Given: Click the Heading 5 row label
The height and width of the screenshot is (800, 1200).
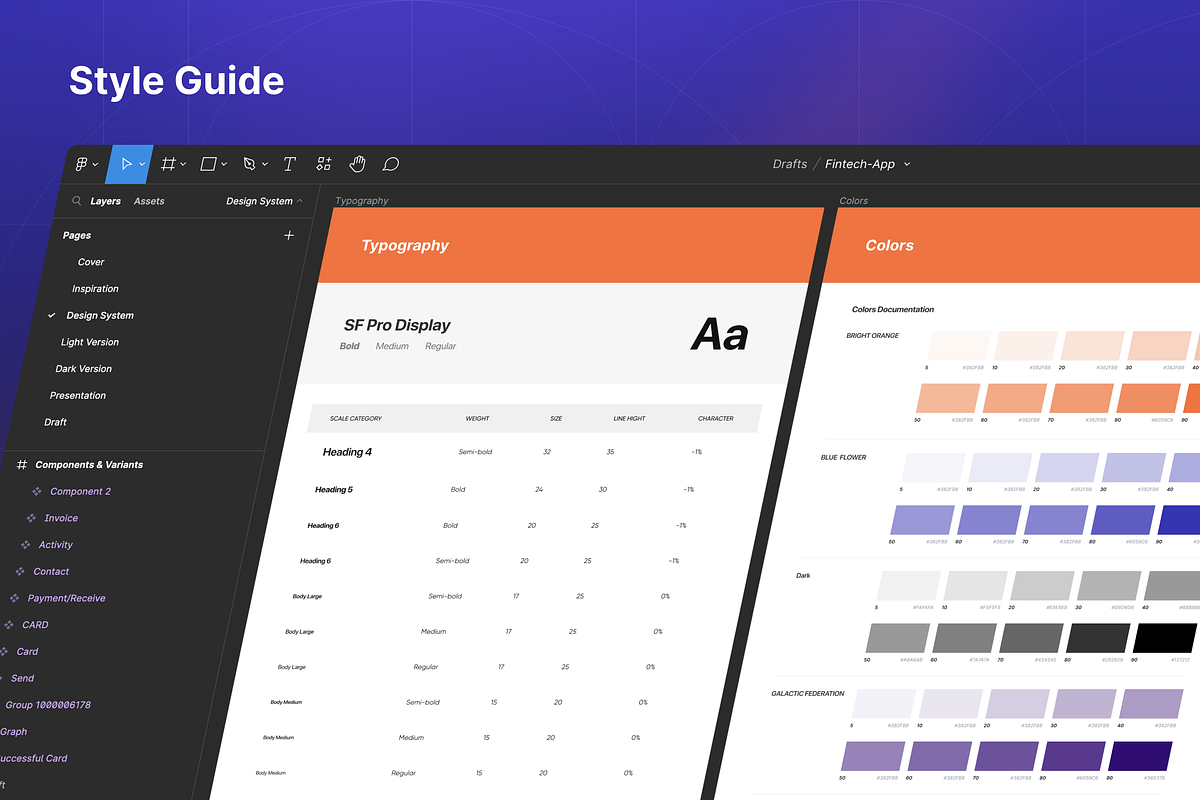Looking at the screenshot, I should (x=334, y=490).
